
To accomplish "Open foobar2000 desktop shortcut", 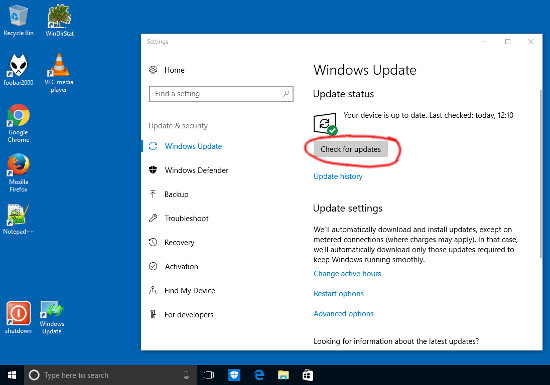I will click(x=18, y=69).
